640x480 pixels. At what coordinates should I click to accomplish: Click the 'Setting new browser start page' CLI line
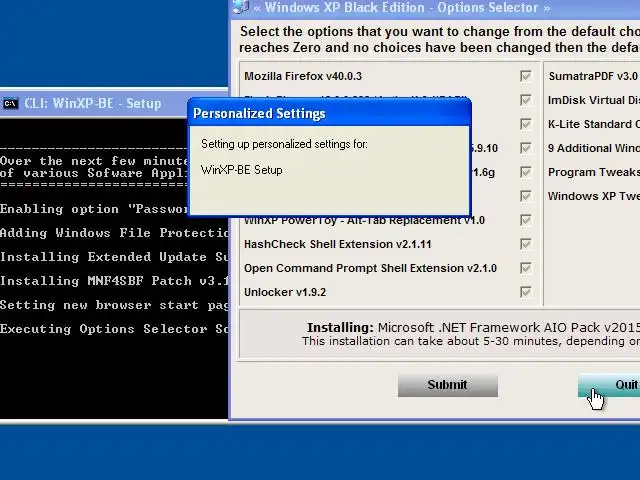114,305
